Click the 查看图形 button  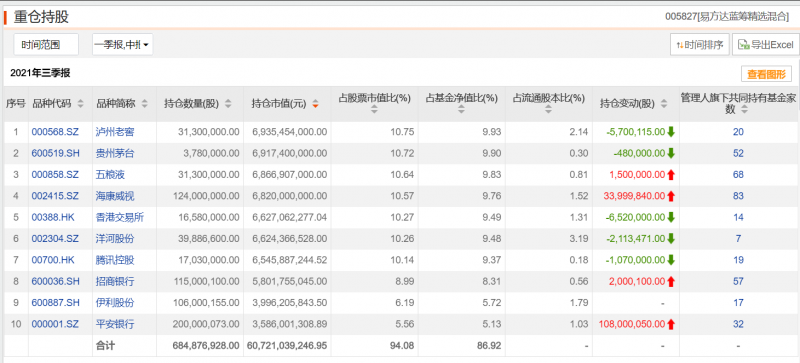click(x=766, y=74)
